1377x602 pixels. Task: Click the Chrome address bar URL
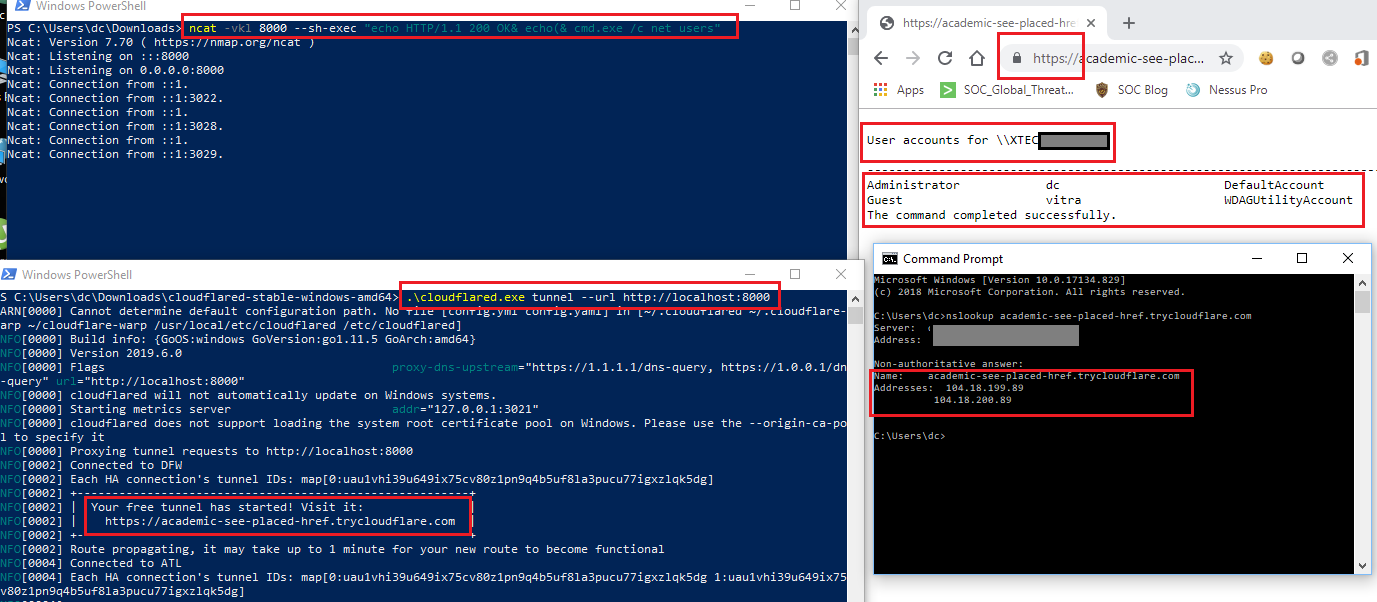coord(1118,58)
